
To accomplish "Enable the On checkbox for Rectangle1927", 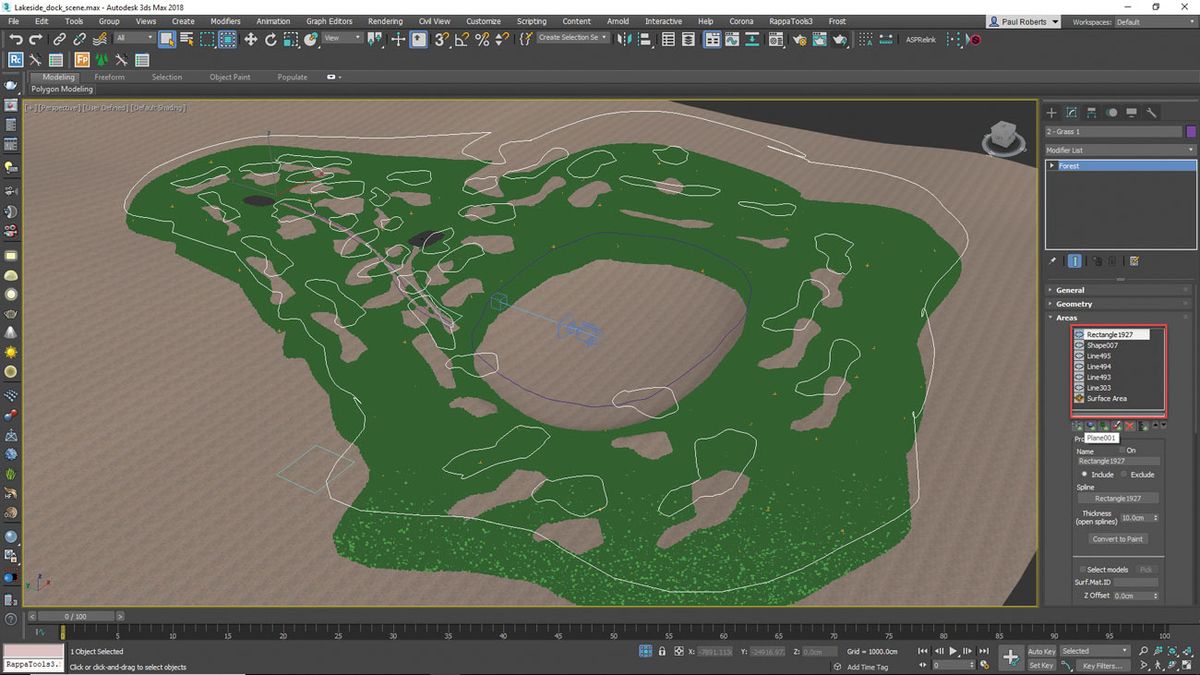I will click(x=1122, y=450).
